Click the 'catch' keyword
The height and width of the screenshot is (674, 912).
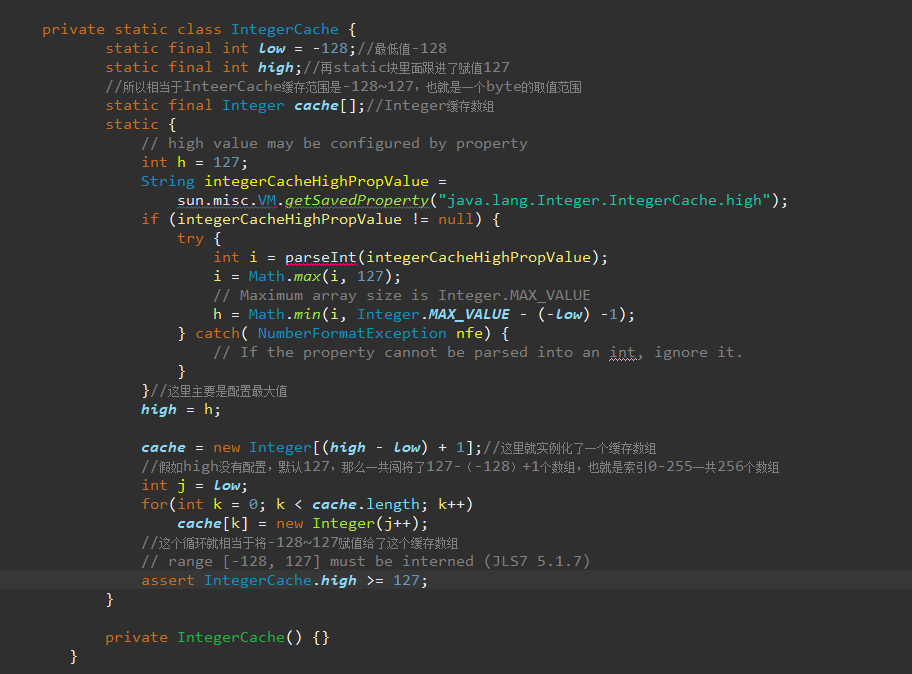tap(218, 333)
